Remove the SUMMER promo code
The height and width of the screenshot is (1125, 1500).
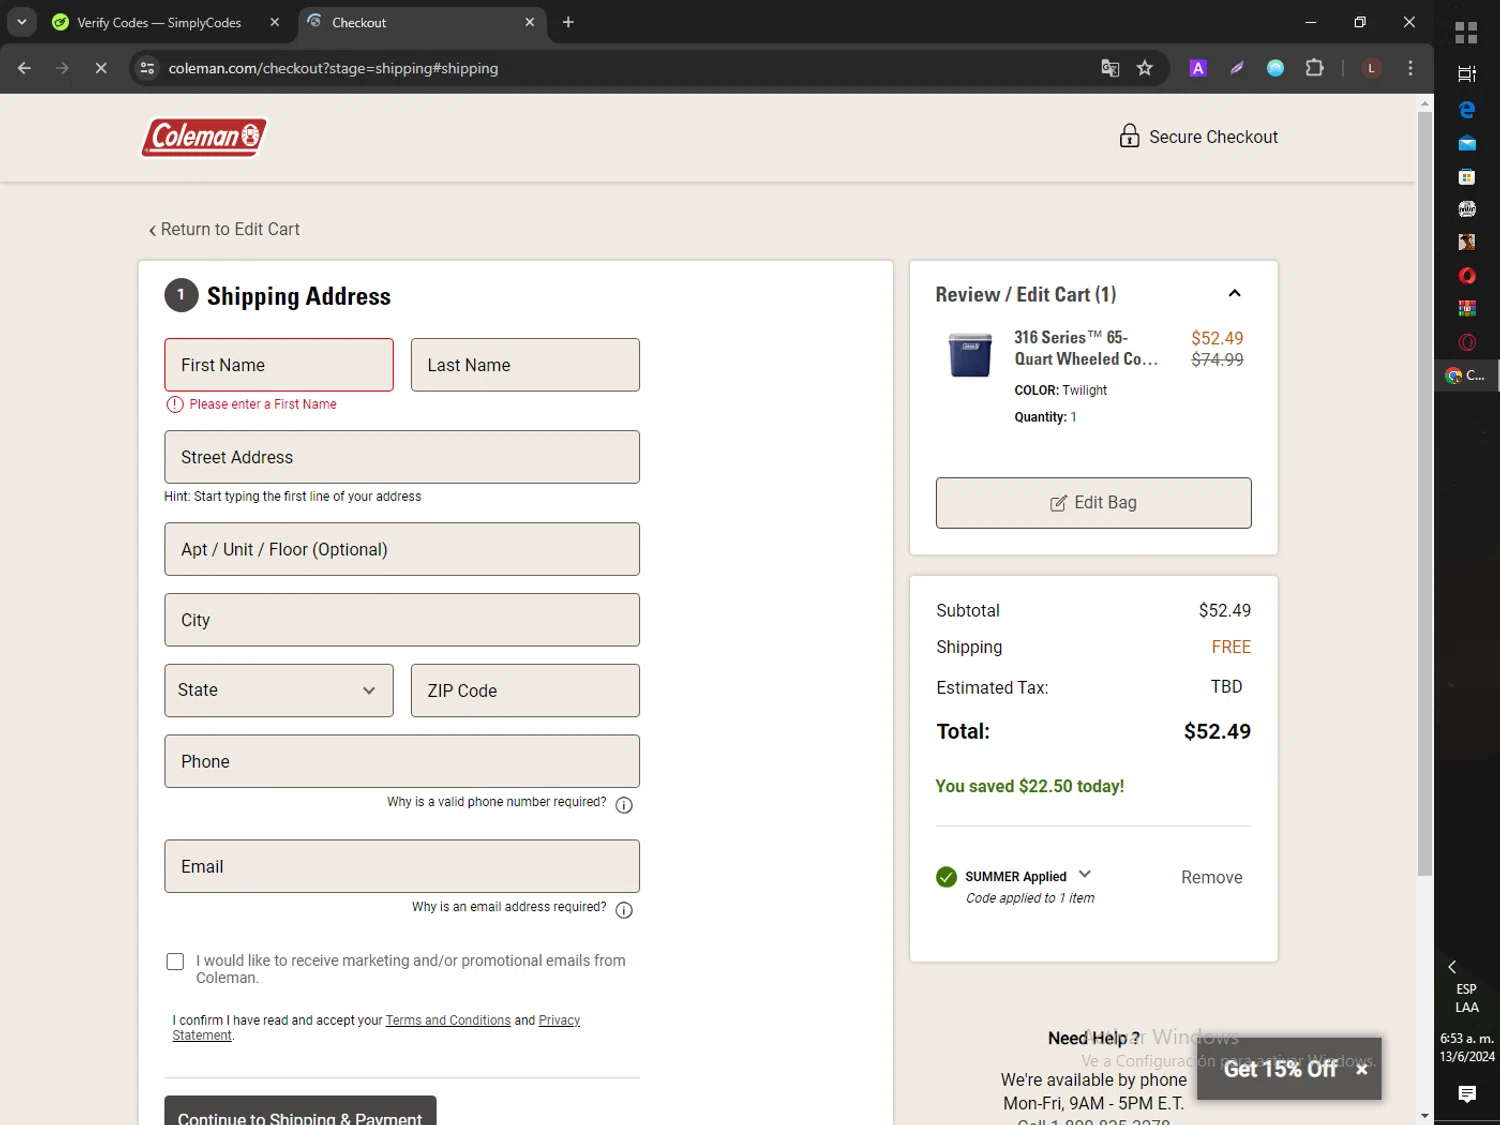[x=1211, y=877]
